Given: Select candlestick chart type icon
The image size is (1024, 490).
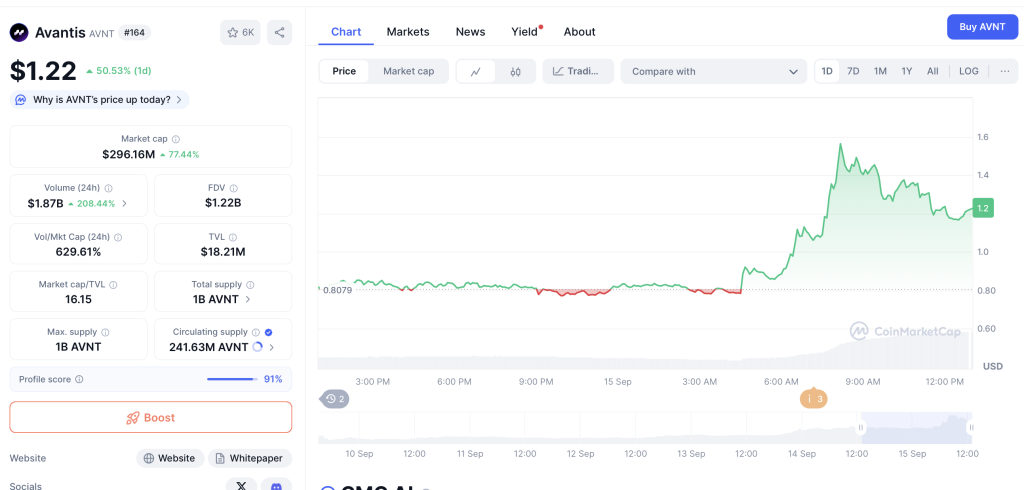Looking at the screenshot, I should coord(515,72).
